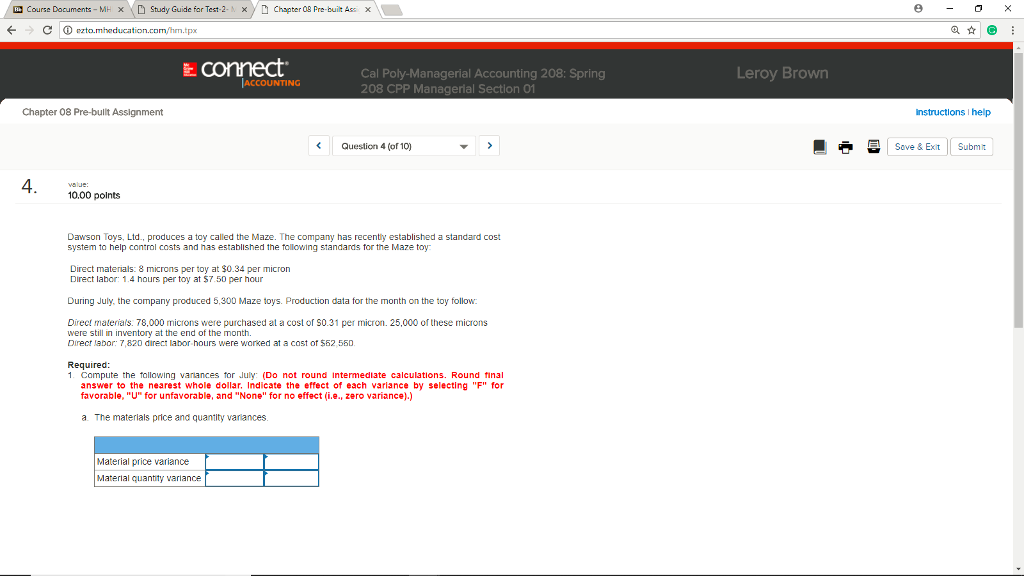Click the McGraw-Hill Connect logo
Image resolution: width=1024 pixels, height=576 pixels.
click(x=242, y=73)
